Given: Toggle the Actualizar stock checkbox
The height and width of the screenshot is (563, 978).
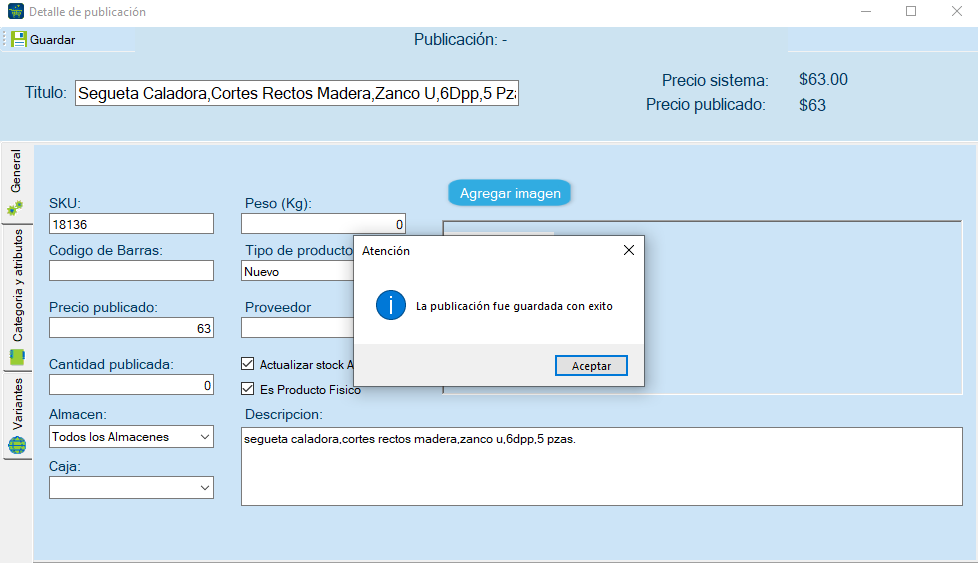Looking at the screenshot, I should click(248, 363).
